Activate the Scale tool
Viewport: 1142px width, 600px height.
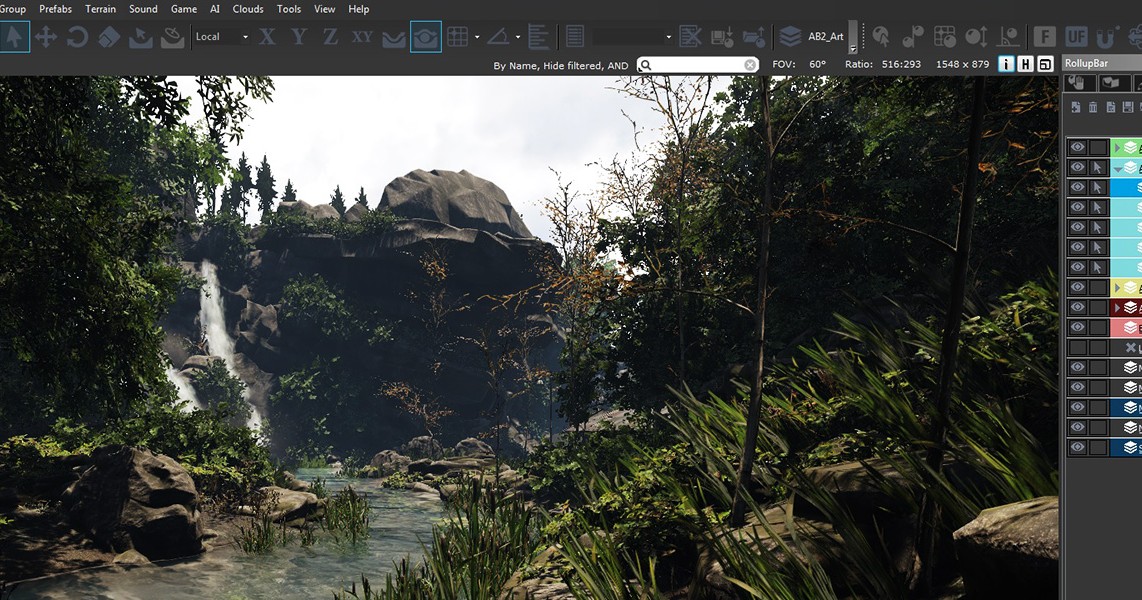pos(109,36)
